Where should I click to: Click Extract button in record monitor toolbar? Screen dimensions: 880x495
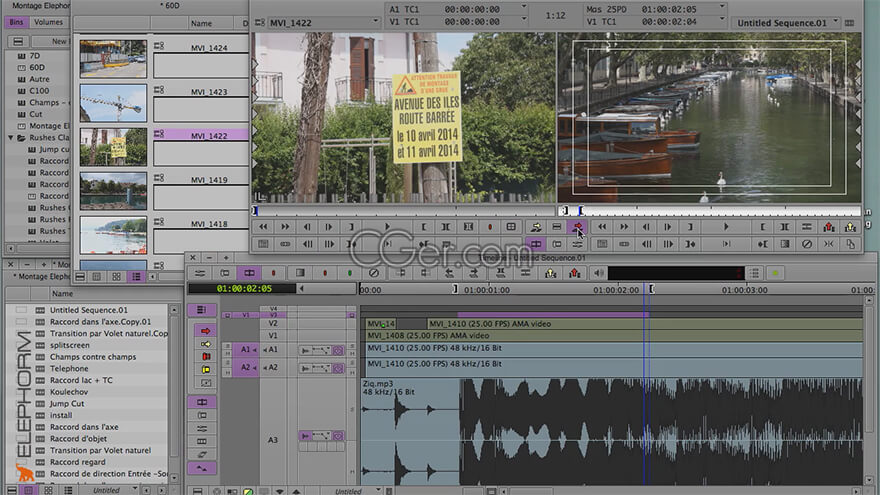click(x=851, y=227)
